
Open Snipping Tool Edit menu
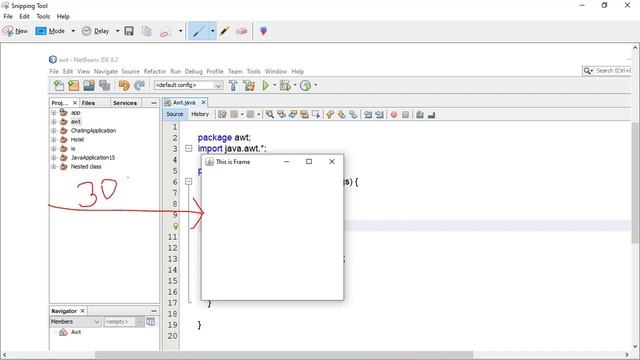(24, 17)
